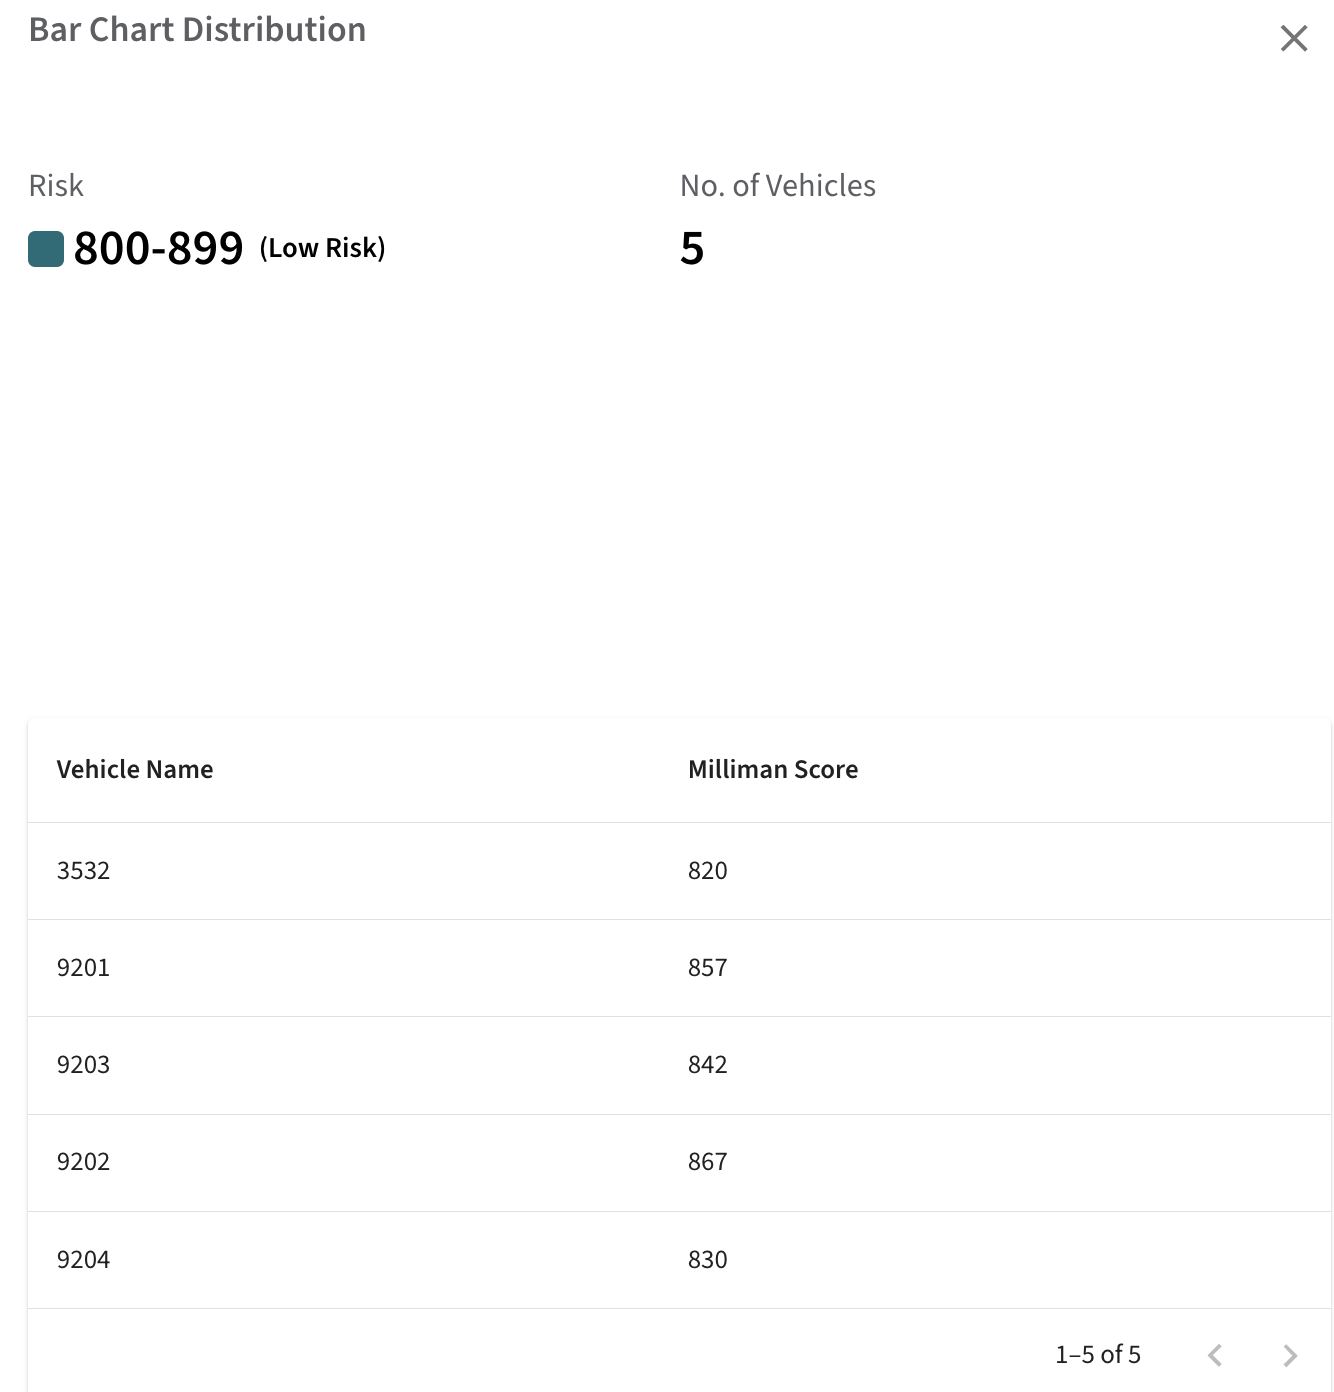Sort by the Milliman Score column header
Screen dimensions: 1334x1392
click(773, 769)
